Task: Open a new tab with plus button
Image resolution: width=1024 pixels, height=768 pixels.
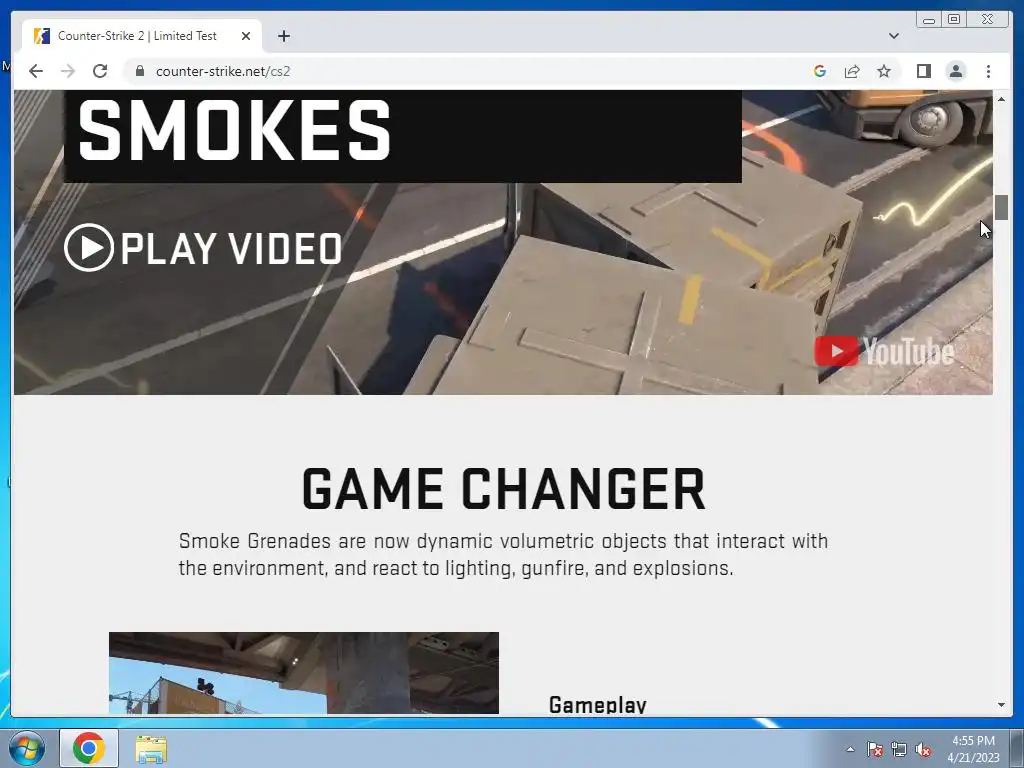Action: 283,36
